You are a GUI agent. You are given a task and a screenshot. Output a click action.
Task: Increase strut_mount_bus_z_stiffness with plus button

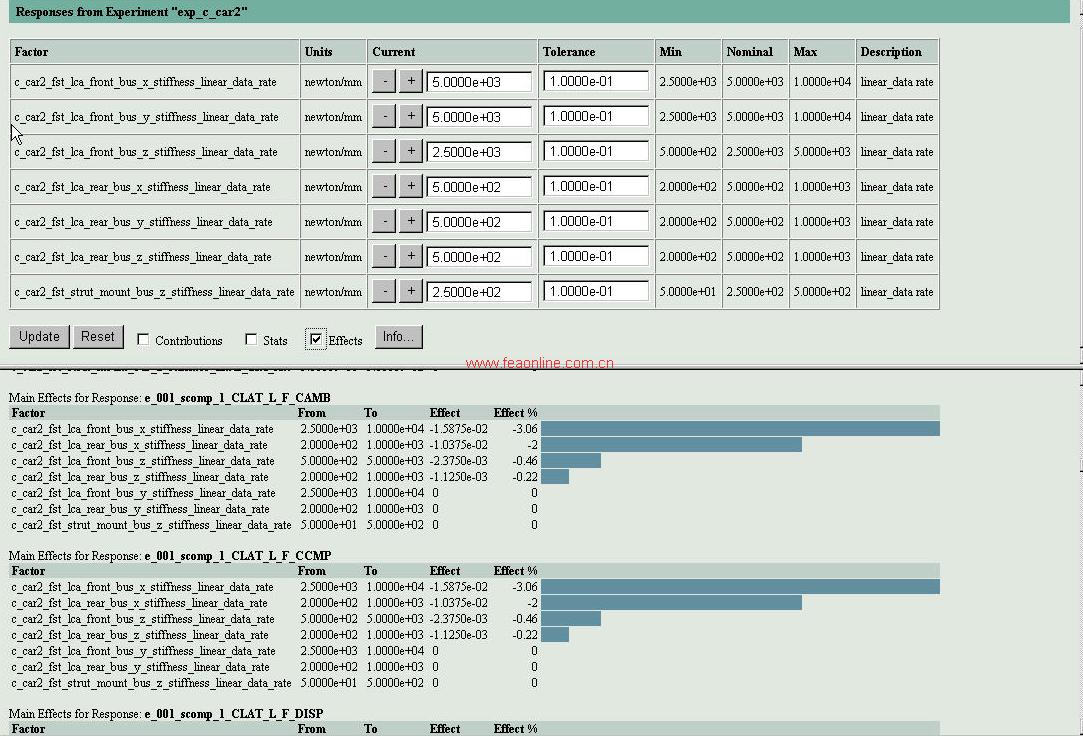point(410,291)
